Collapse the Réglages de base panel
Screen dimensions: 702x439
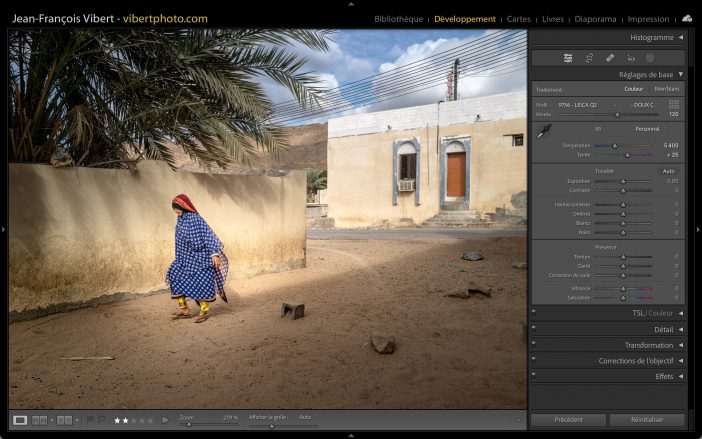(680, 74)
